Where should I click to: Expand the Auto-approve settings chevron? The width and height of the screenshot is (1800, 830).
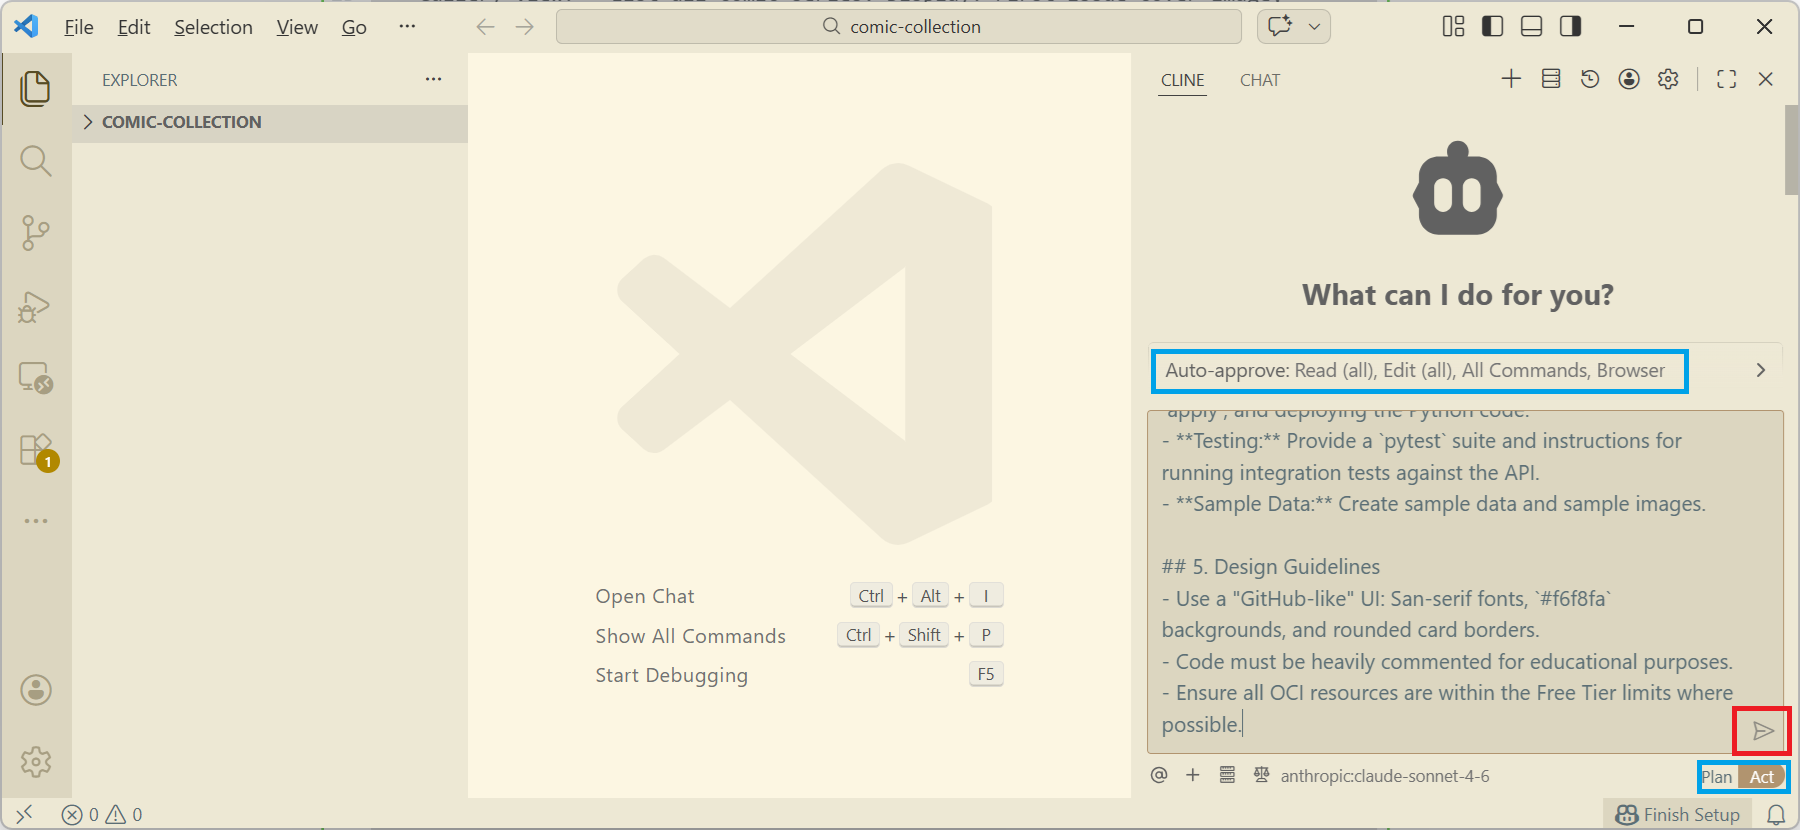click(x=1761, y=370)
